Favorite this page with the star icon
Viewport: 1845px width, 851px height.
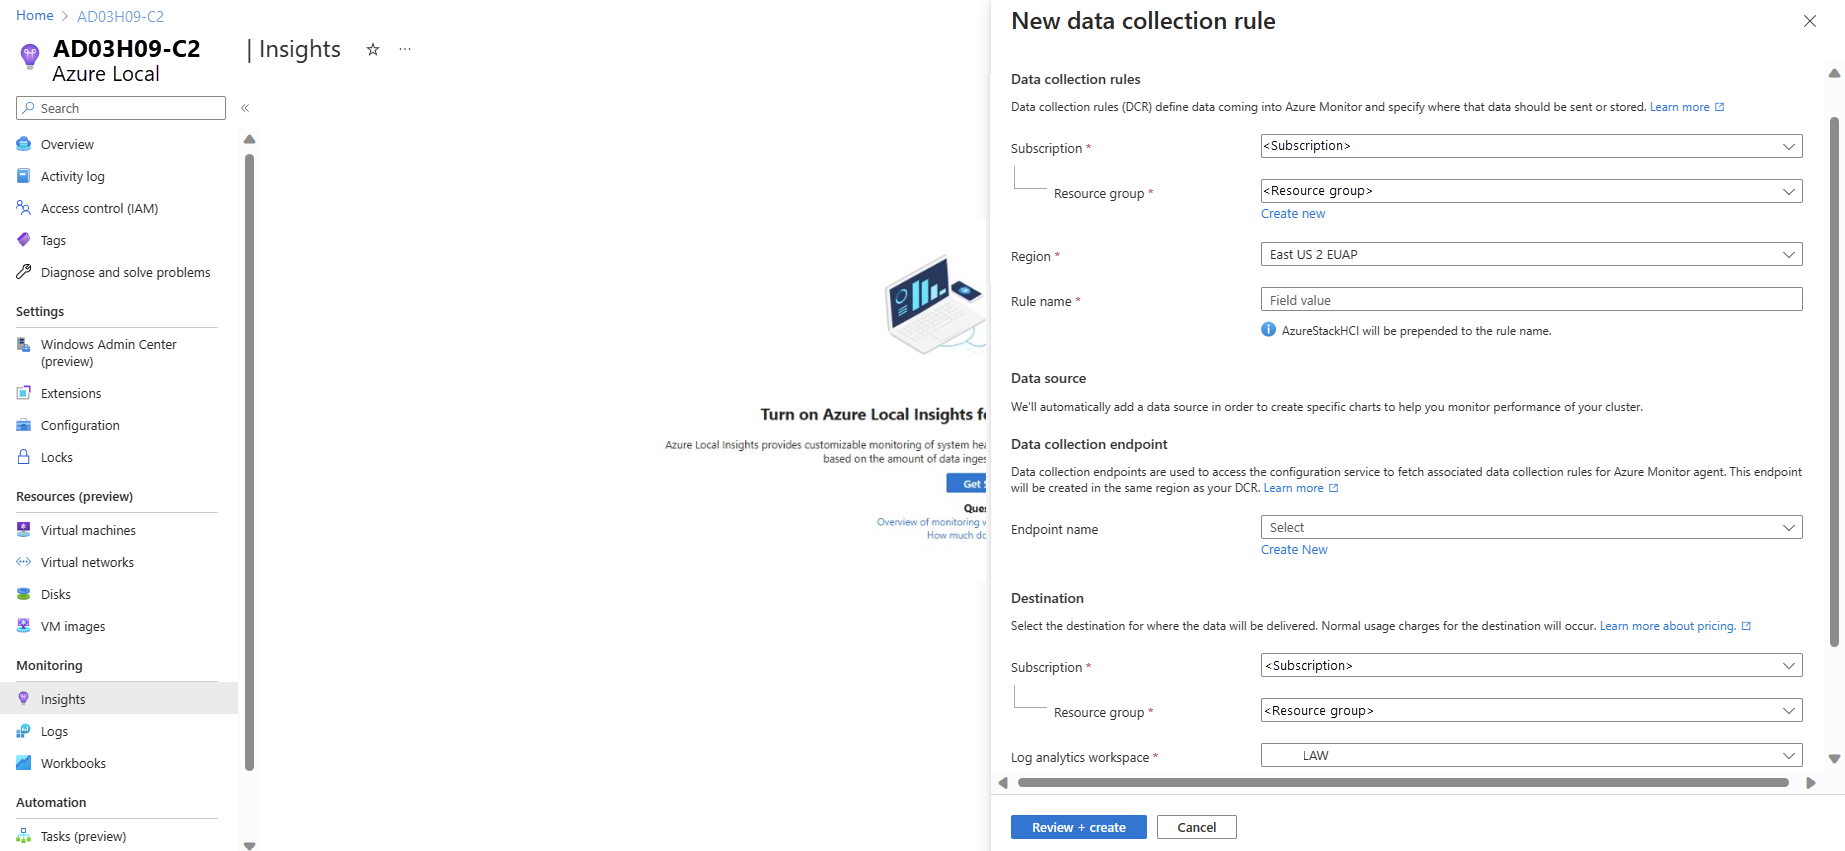pyautogui.click(x=373, y=49)
